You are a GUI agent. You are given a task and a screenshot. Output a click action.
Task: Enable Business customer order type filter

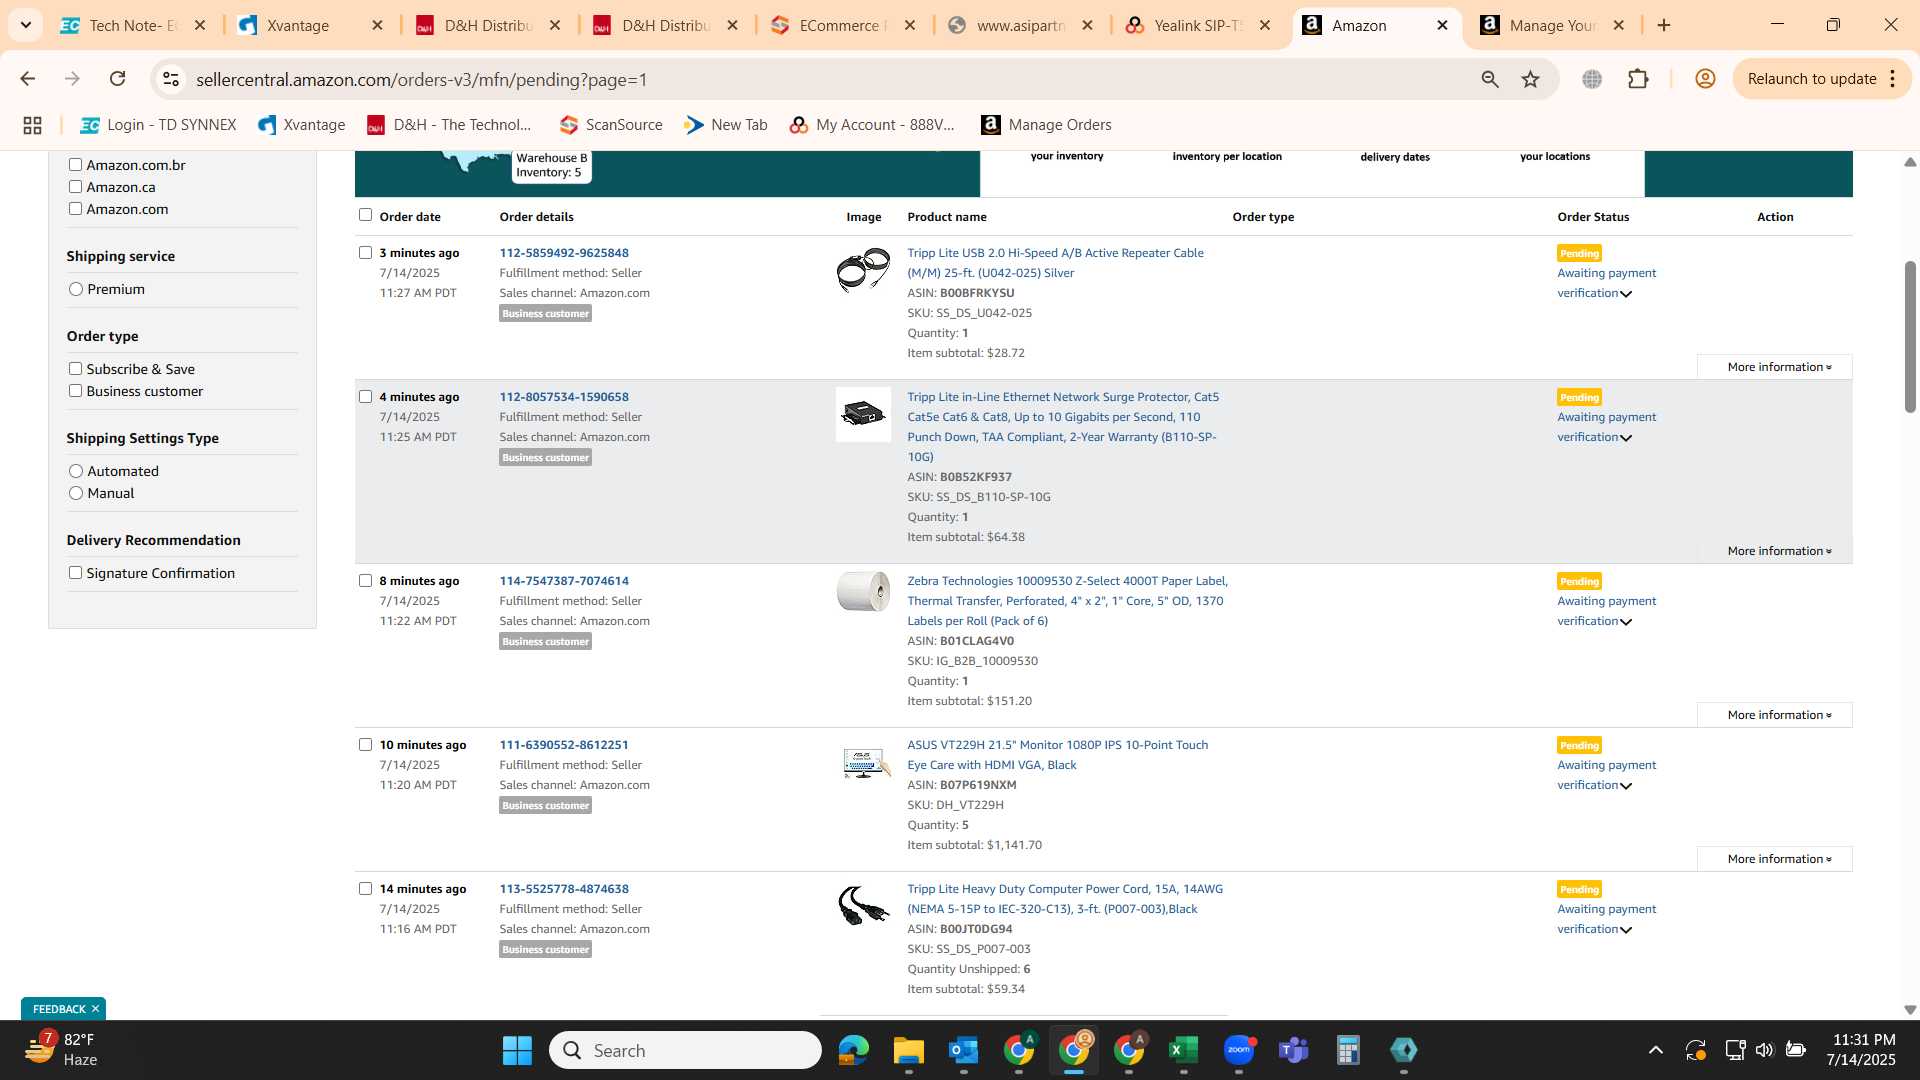[75, 391]
